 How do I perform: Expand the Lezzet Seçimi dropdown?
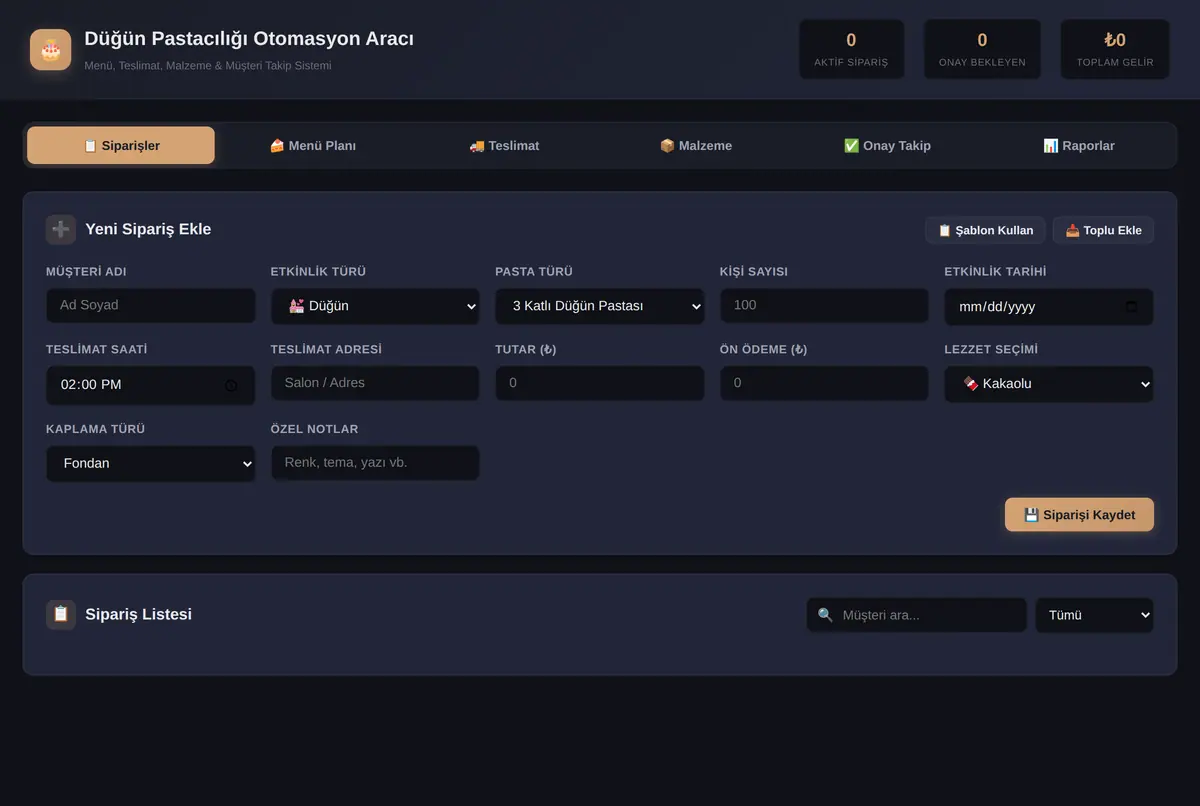(1049, 384)
